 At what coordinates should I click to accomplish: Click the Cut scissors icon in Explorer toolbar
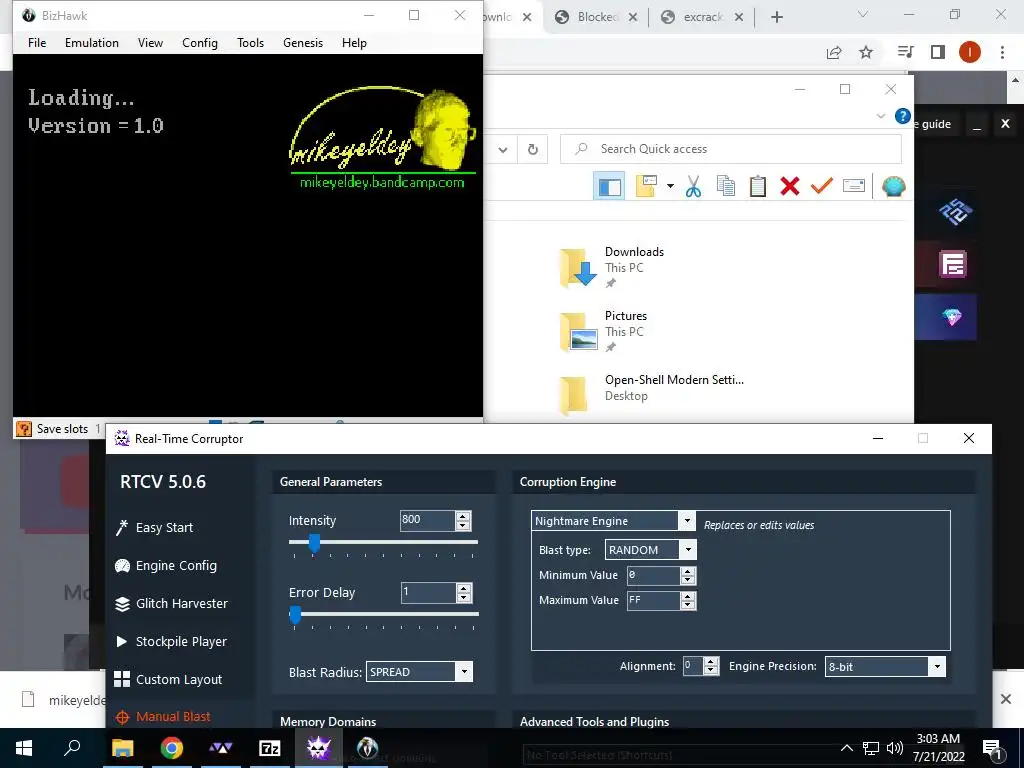693,186
